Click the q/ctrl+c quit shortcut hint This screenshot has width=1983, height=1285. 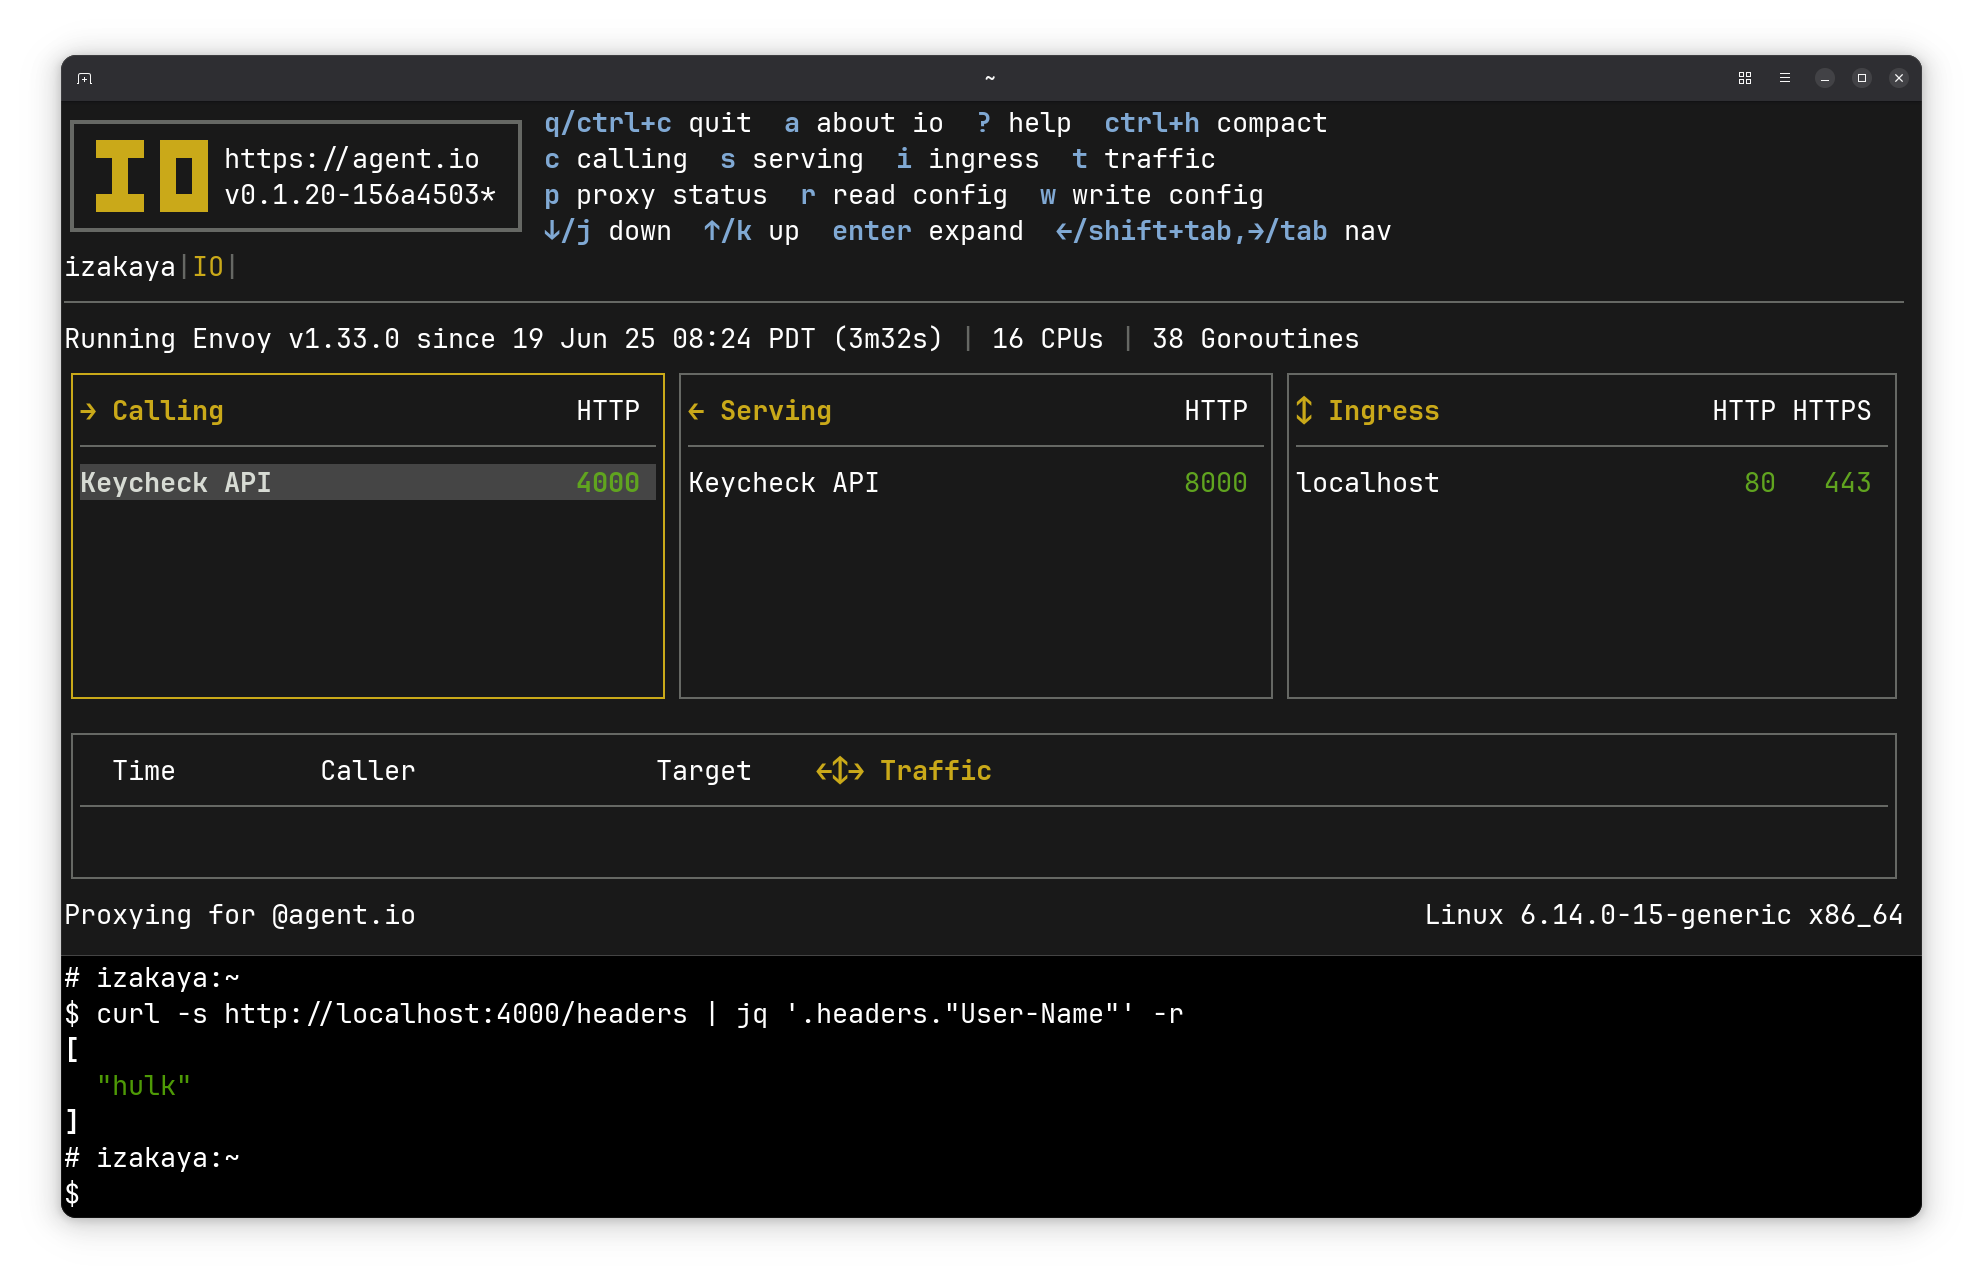click(648, 123)
